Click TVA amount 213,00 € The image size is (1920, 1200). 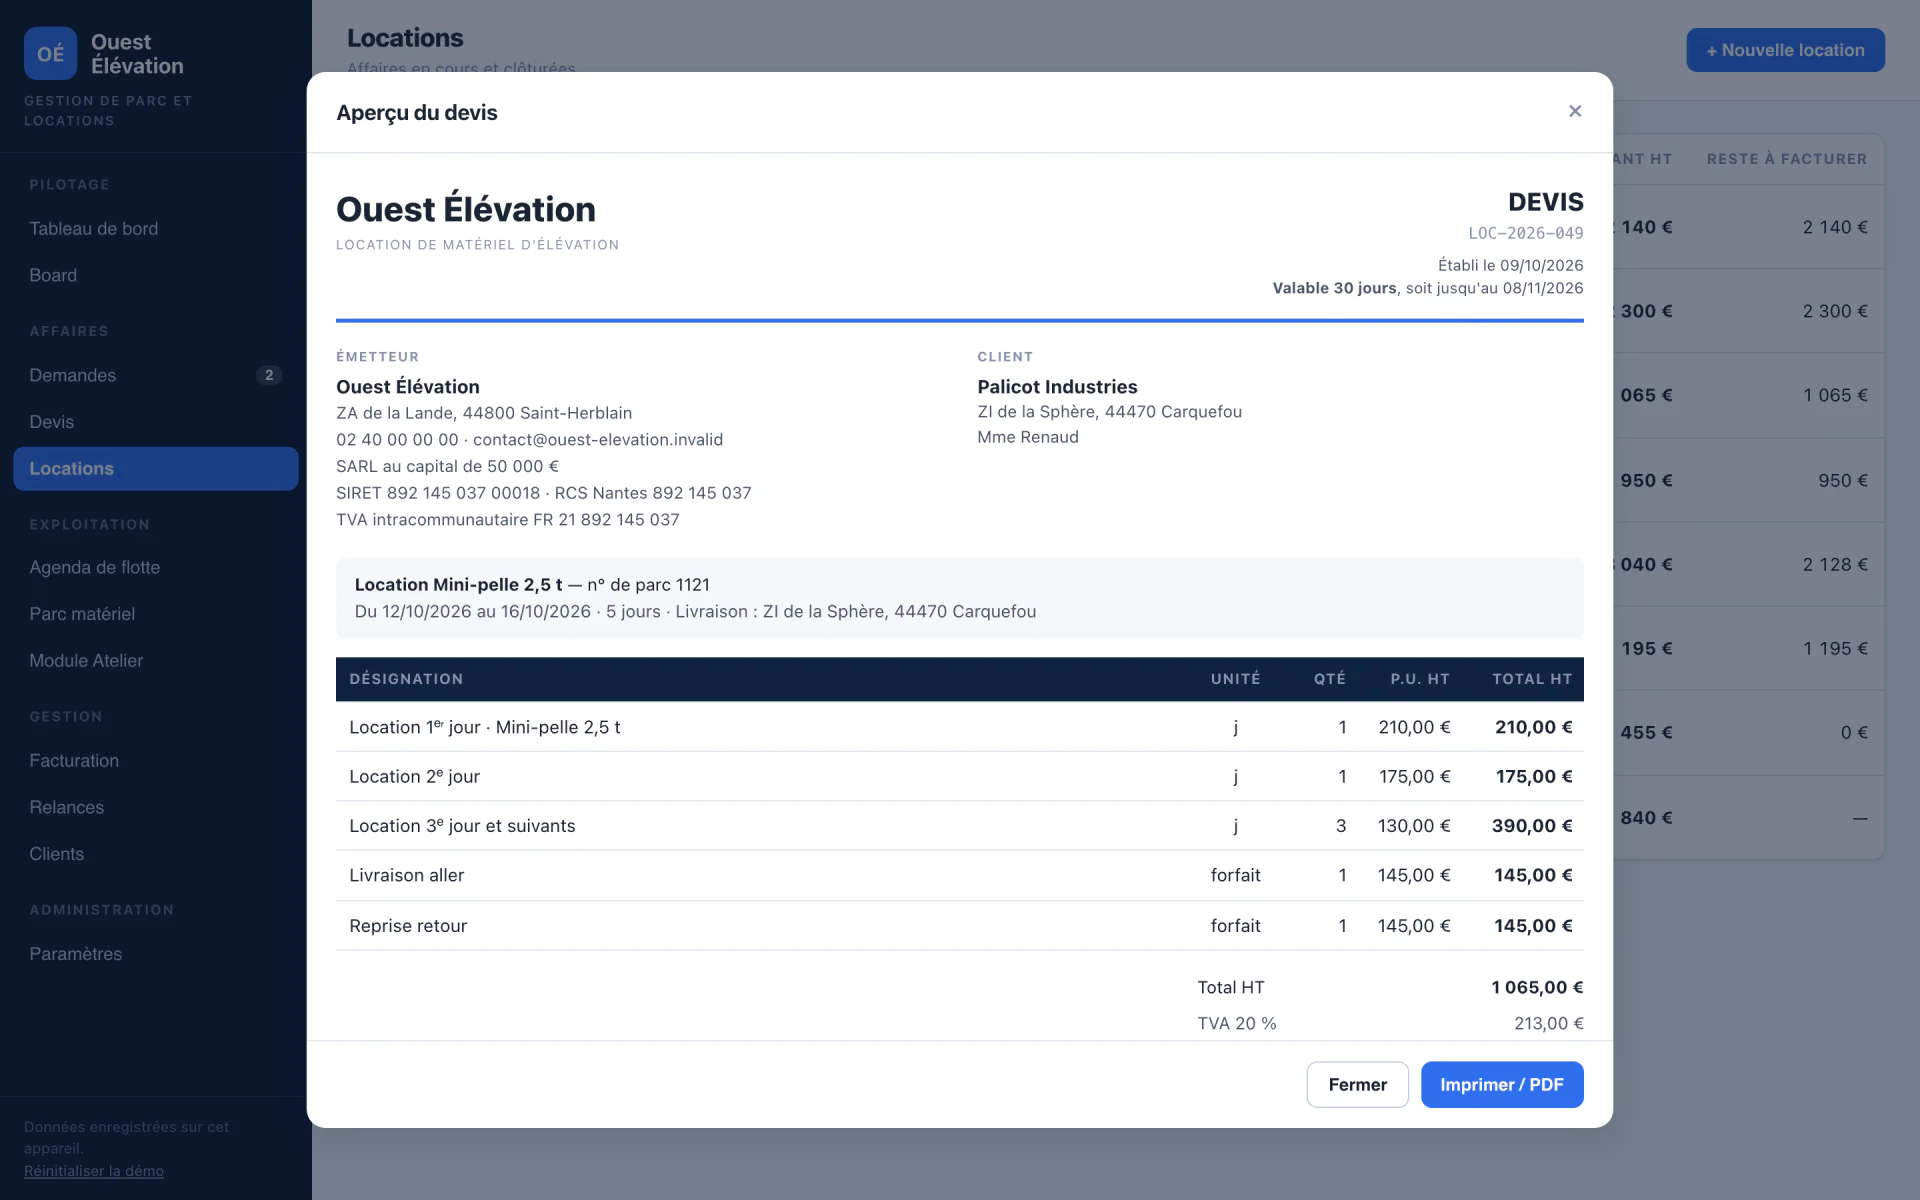coord(1548,1024)
